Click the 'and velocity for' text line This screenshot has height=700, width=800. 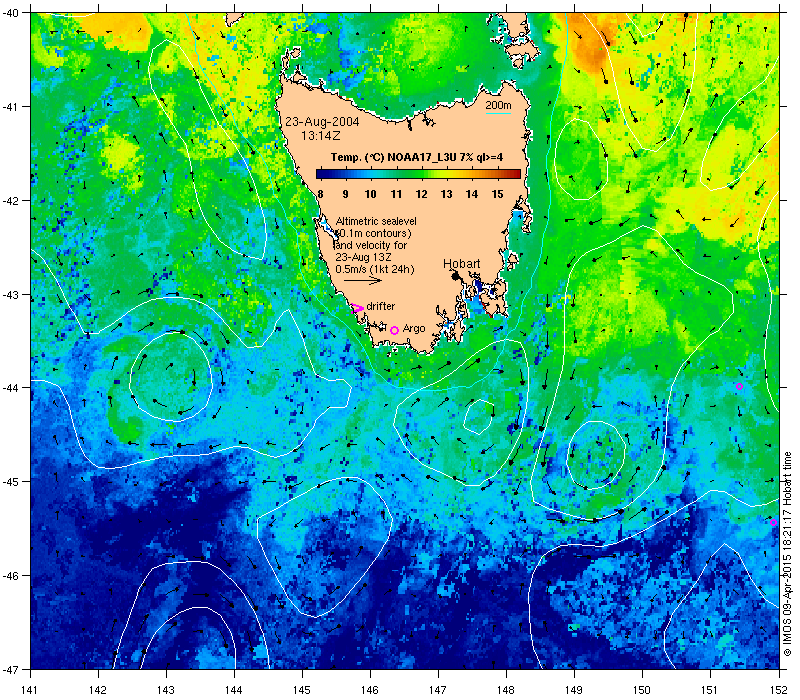[x=371, y=245]
